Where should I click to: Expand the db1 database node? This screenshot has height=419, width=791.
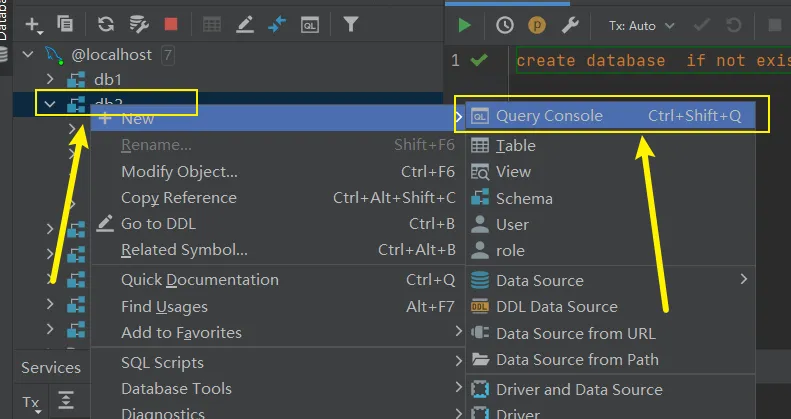(x=49, y=78)
